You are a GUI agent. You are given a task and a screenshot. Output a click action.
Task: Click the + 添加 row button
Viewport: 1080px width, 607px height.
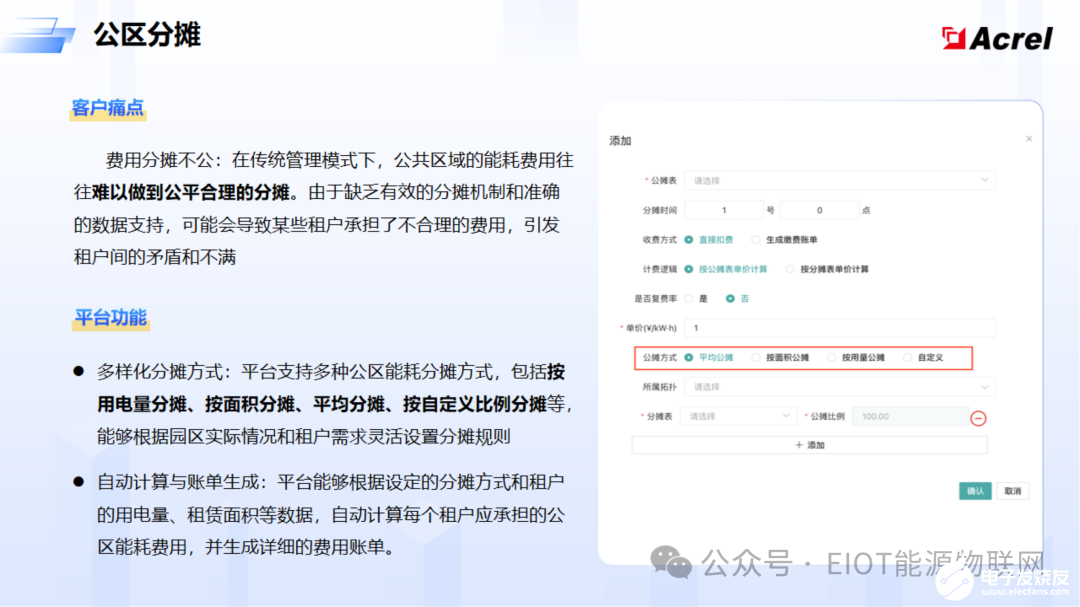pos(809,445)
